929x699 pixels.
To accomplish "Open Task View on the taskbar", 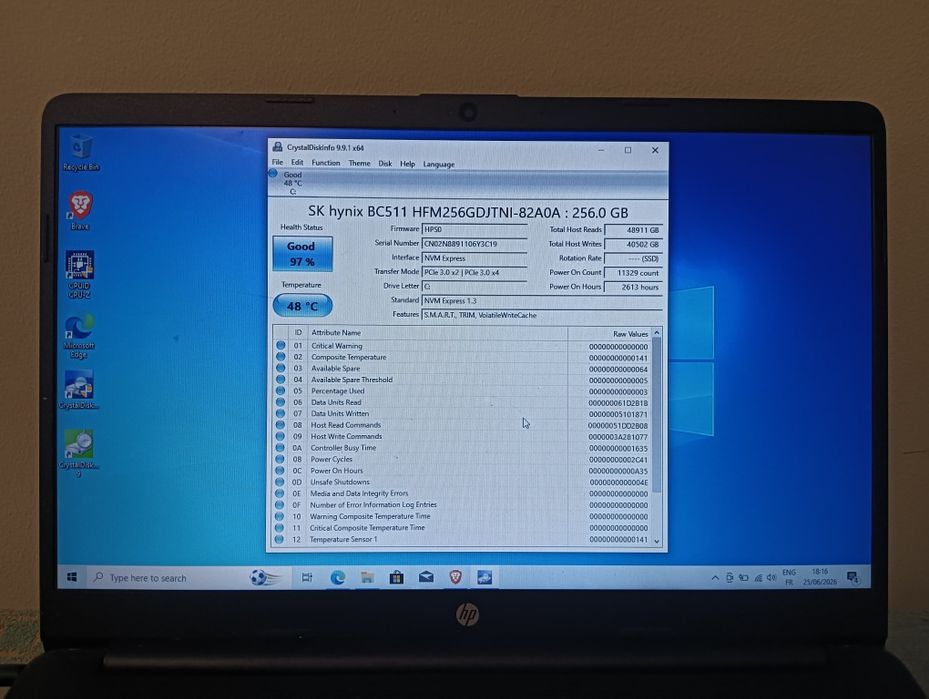I will (x=307, y=577).
